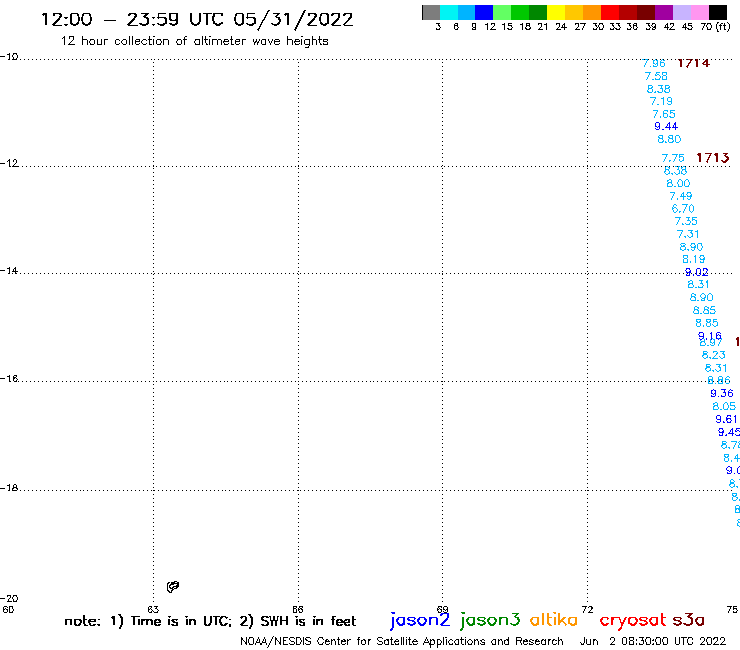Click the 7.31 wave height value

click(688, 234)
